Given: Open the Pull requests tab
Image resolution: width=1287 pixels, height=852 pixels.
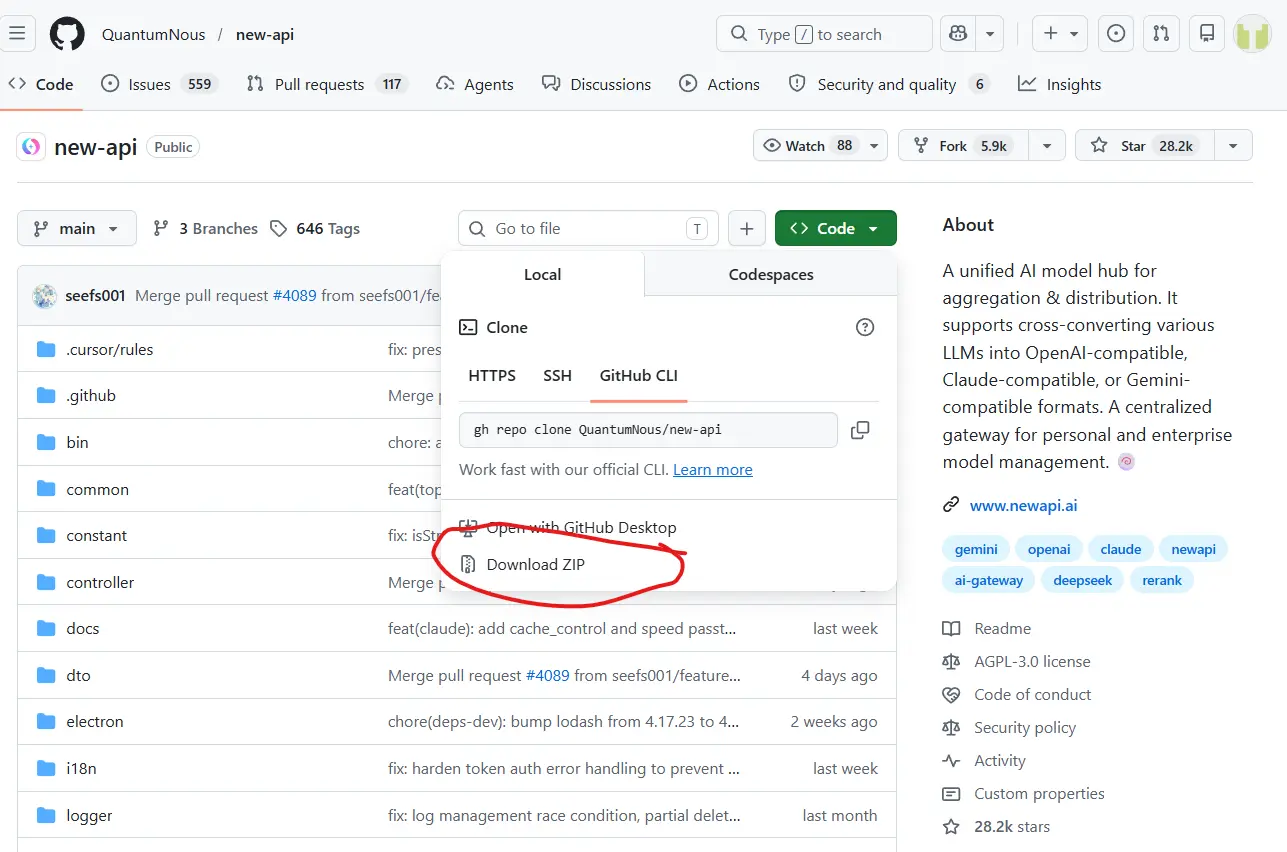Looking at the screenshot, I should [x=326, y=84].
